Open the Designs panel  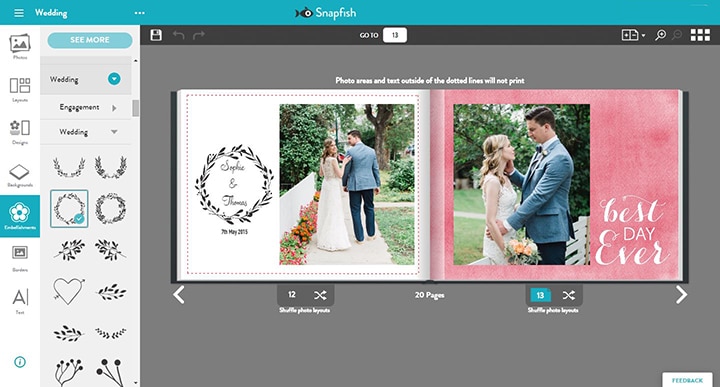20,132
